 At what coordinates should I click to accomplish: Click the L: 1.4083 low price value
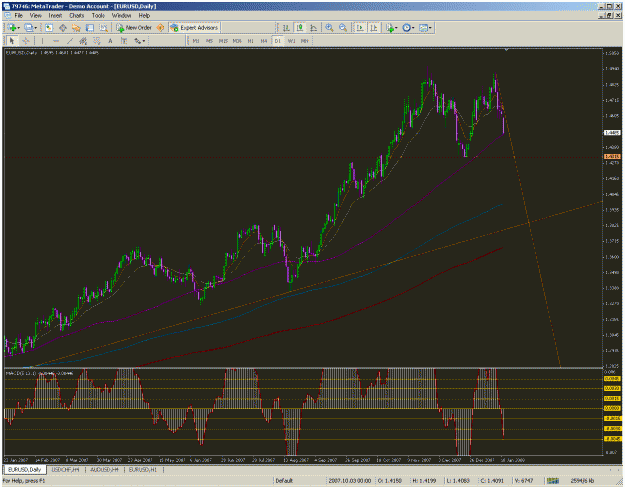(459, 481)
